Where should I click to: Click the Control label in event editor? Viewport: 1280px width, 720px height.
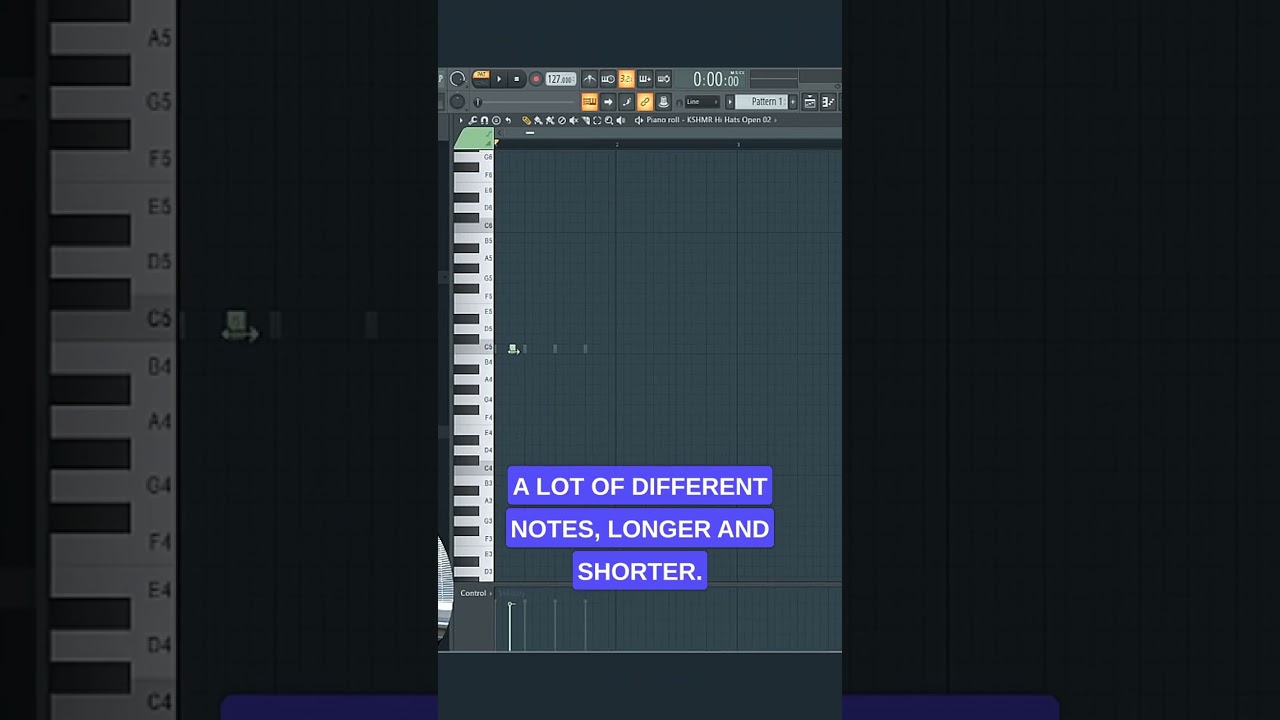click(x=473, y=593)
